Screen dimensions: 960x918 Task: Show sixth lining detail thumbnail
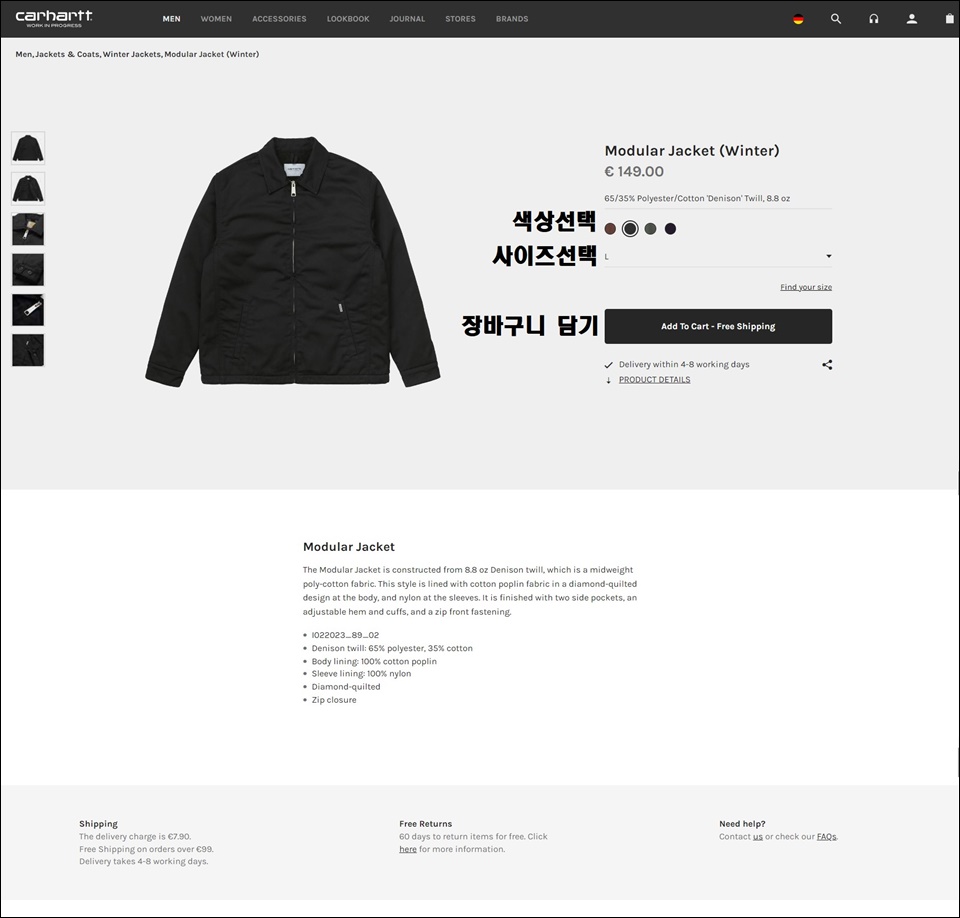click(x=28, y=350)
